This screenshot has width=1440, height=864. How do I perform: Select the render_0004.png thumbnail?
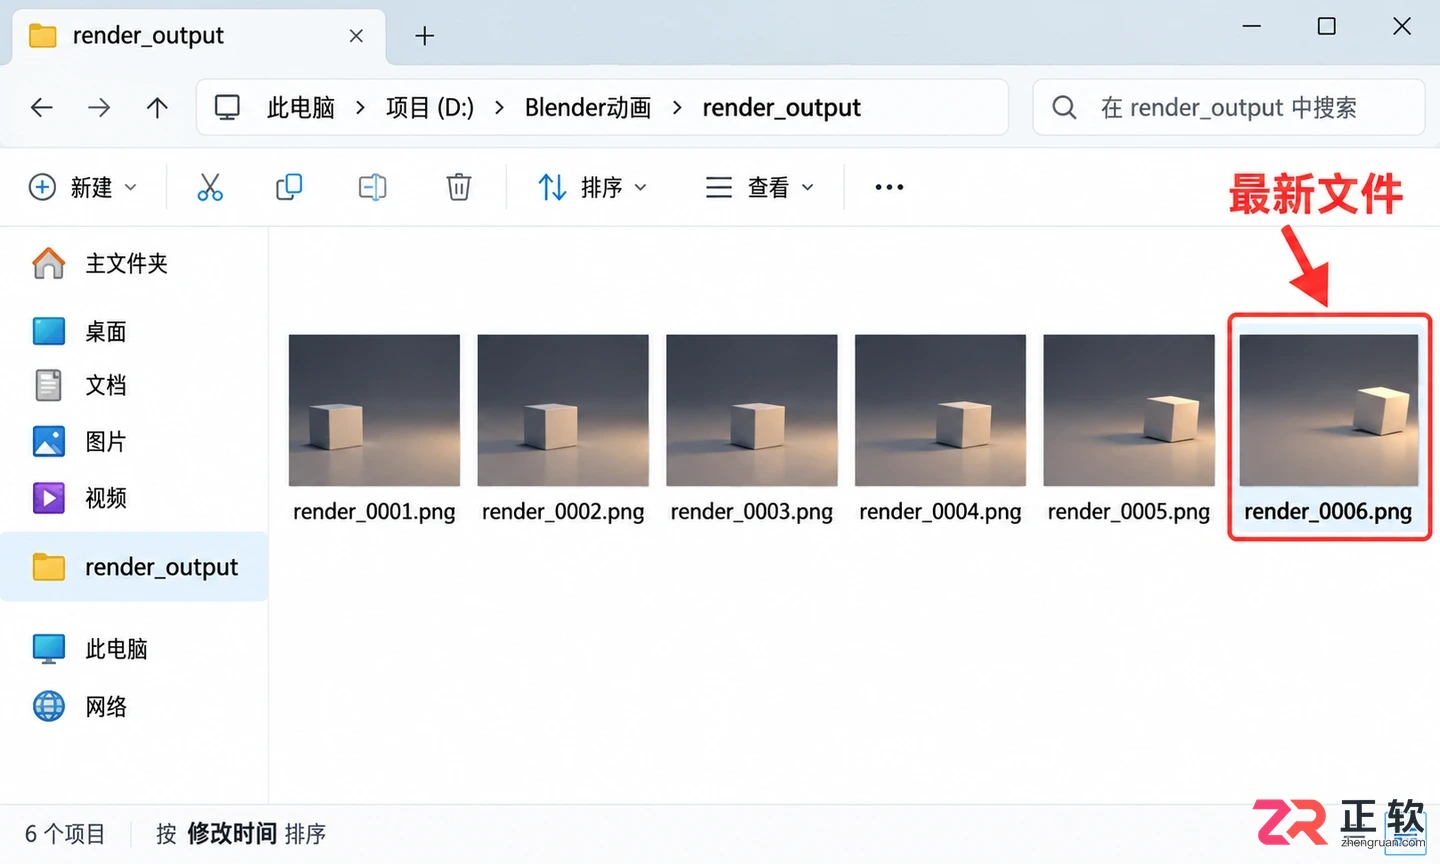point(940,410)
